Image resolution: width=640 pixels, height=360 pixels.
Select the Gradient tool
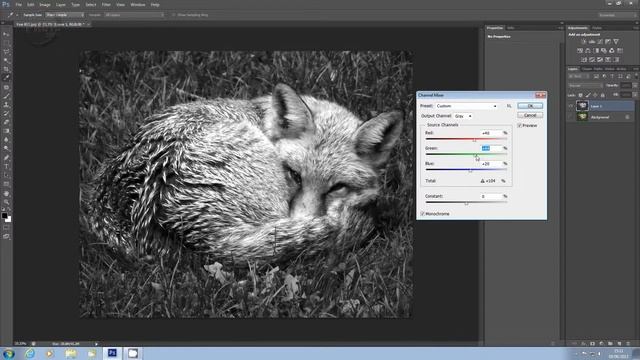pos(6,131)
